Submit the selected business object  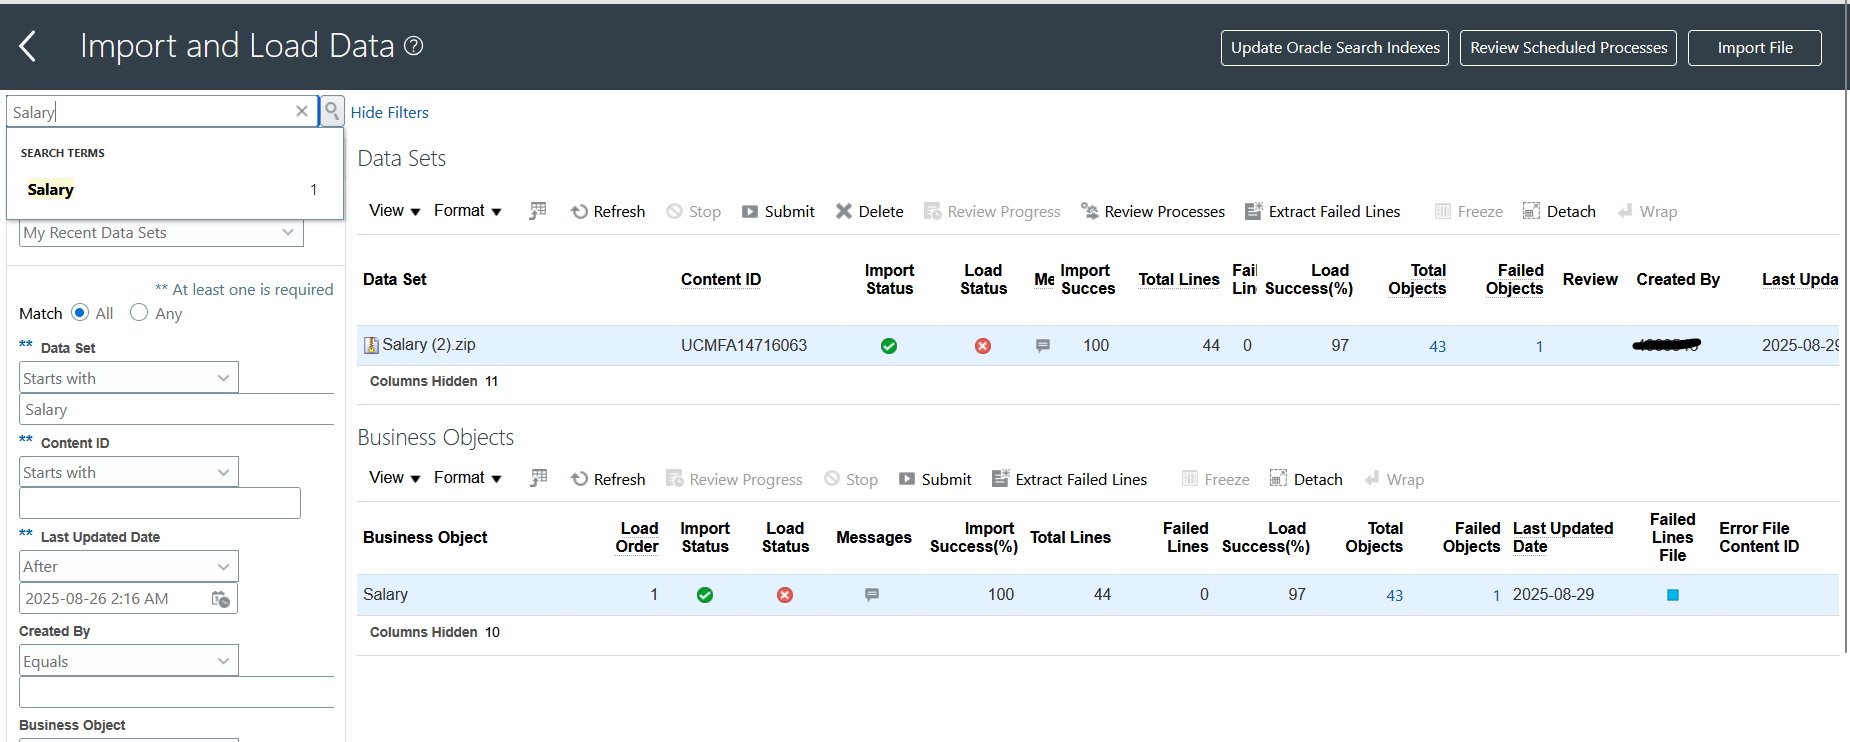(935, 479)
